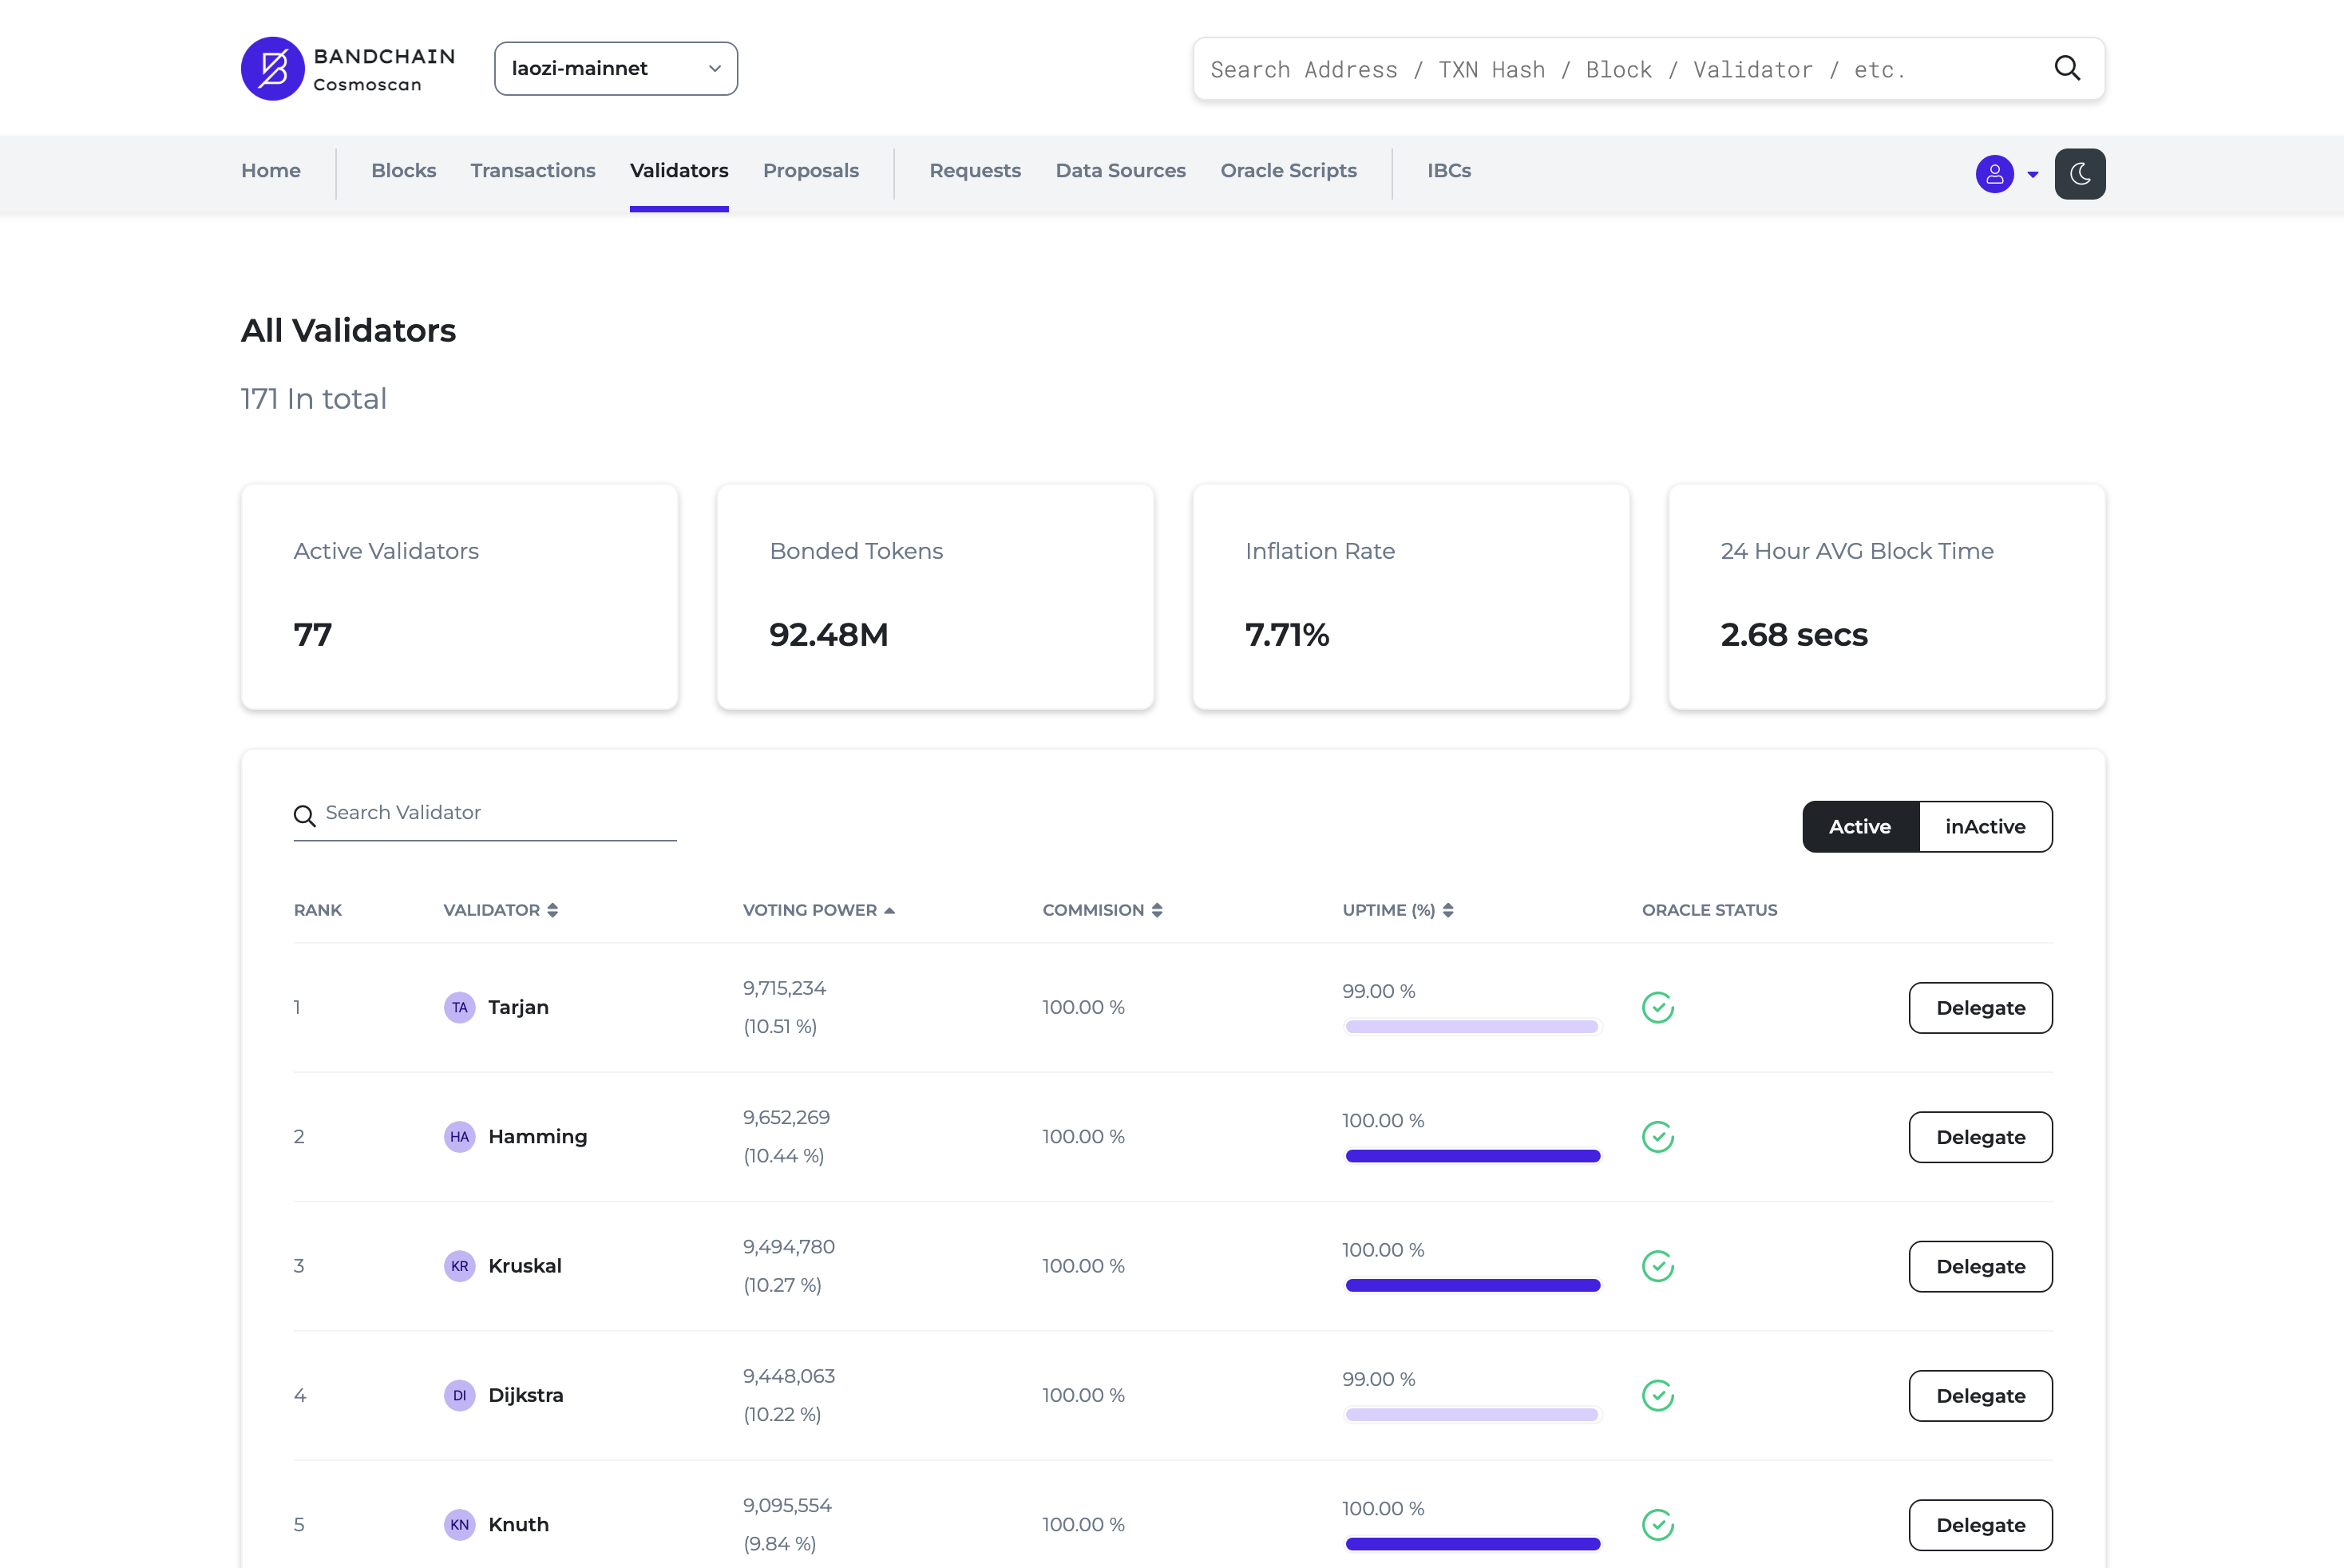Click Knuth's KN avatar icon
The image size is (2344, 1568).
click(x=459, y=1524)
